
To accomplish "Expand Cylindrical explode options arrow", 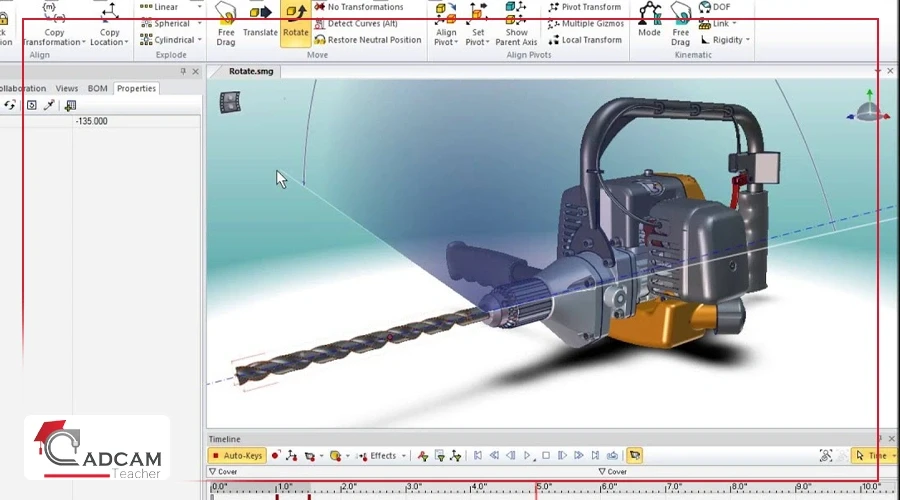I will pyautogui.click(x=200, y=40).
